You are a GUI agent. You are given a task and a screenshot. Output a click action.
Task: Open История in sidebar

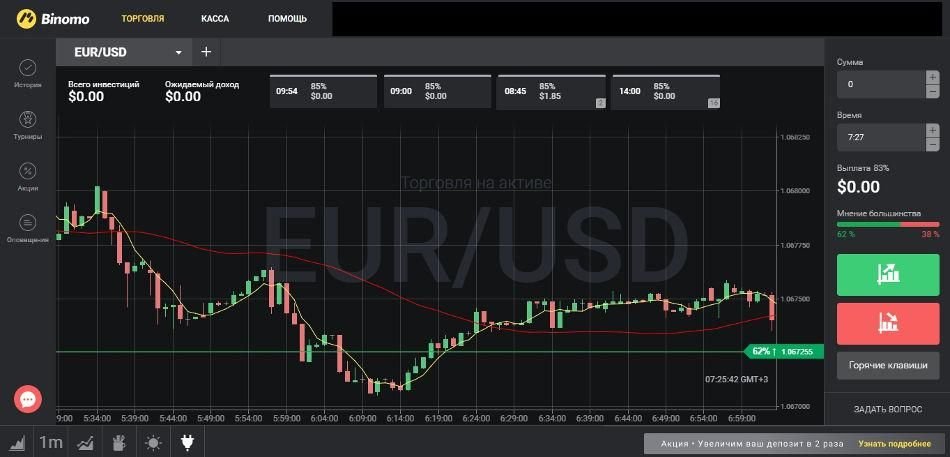[x=28, y=74]
